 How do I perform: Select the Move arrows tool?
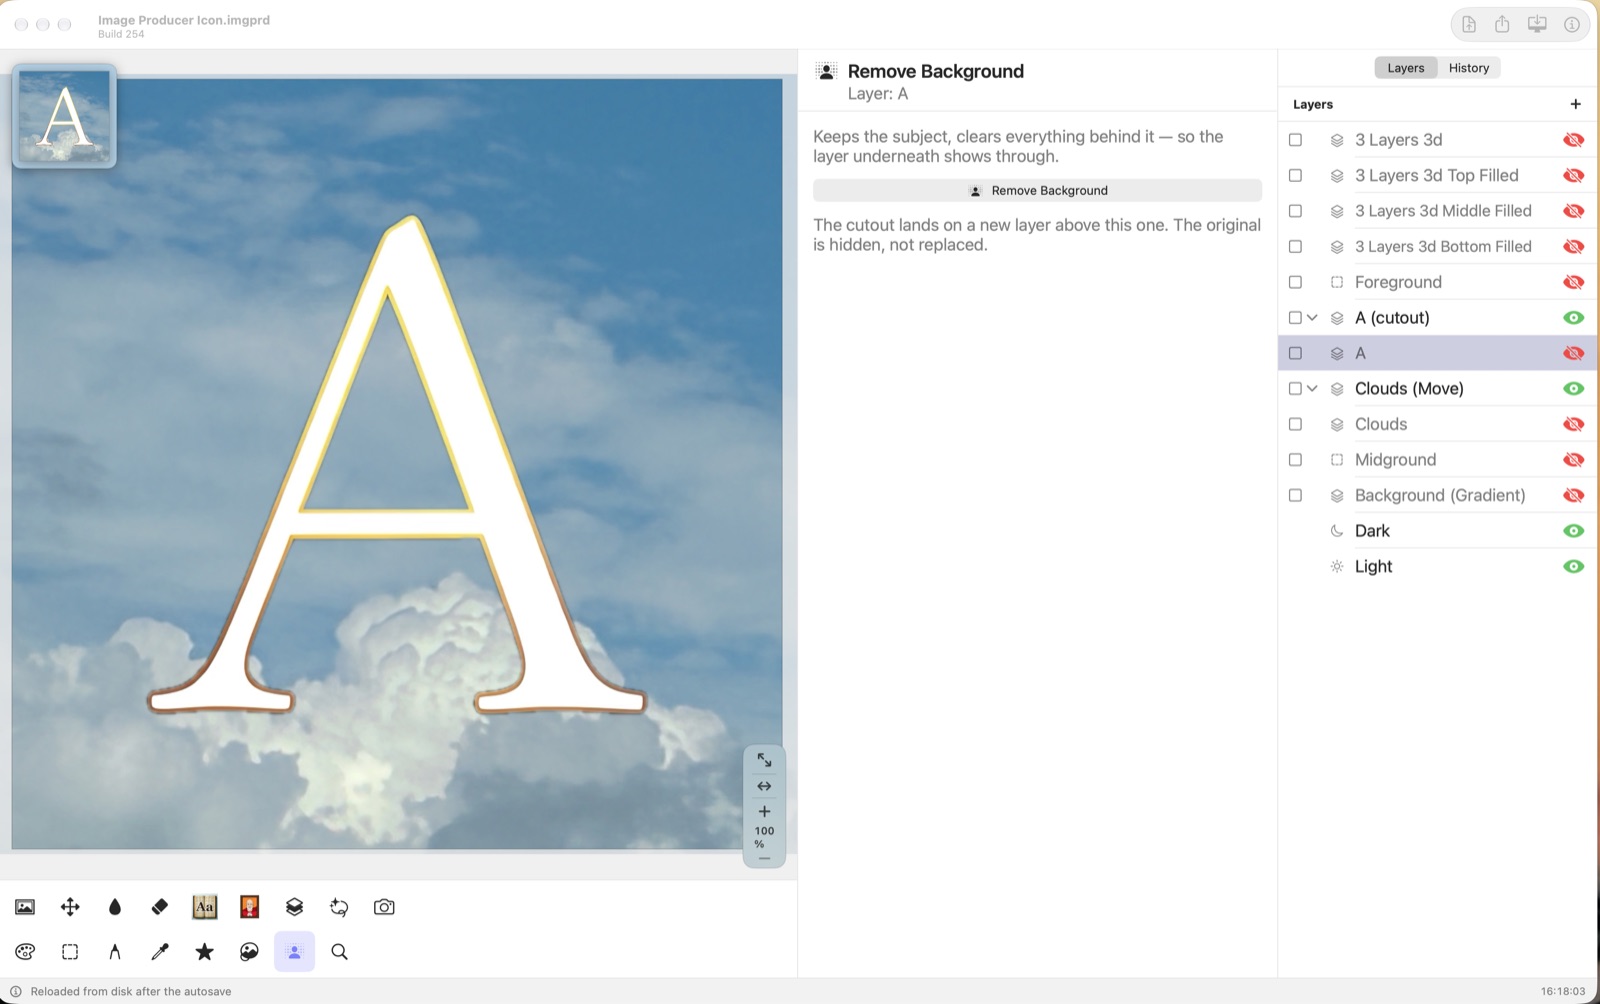click(70, 907)
